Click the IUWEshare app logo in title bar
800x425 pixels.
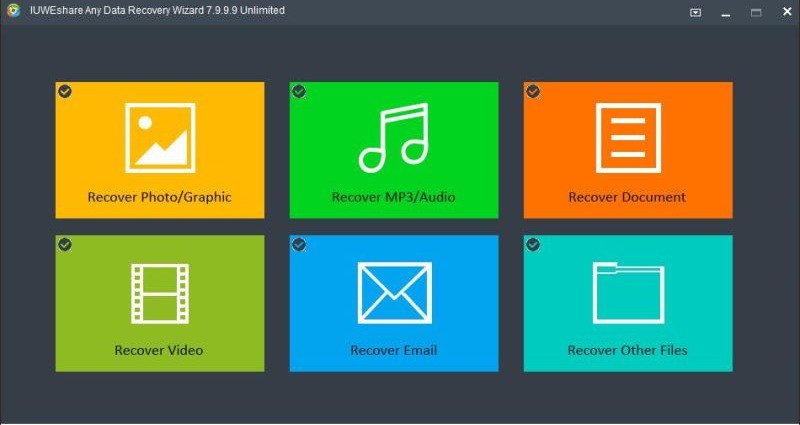(x=13, y=10)
